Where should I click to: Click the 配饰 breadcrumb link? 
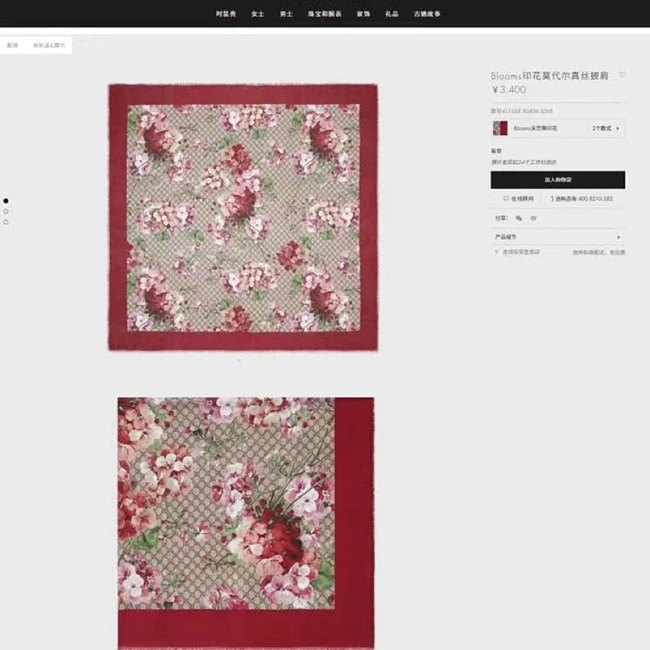[12, 45]
